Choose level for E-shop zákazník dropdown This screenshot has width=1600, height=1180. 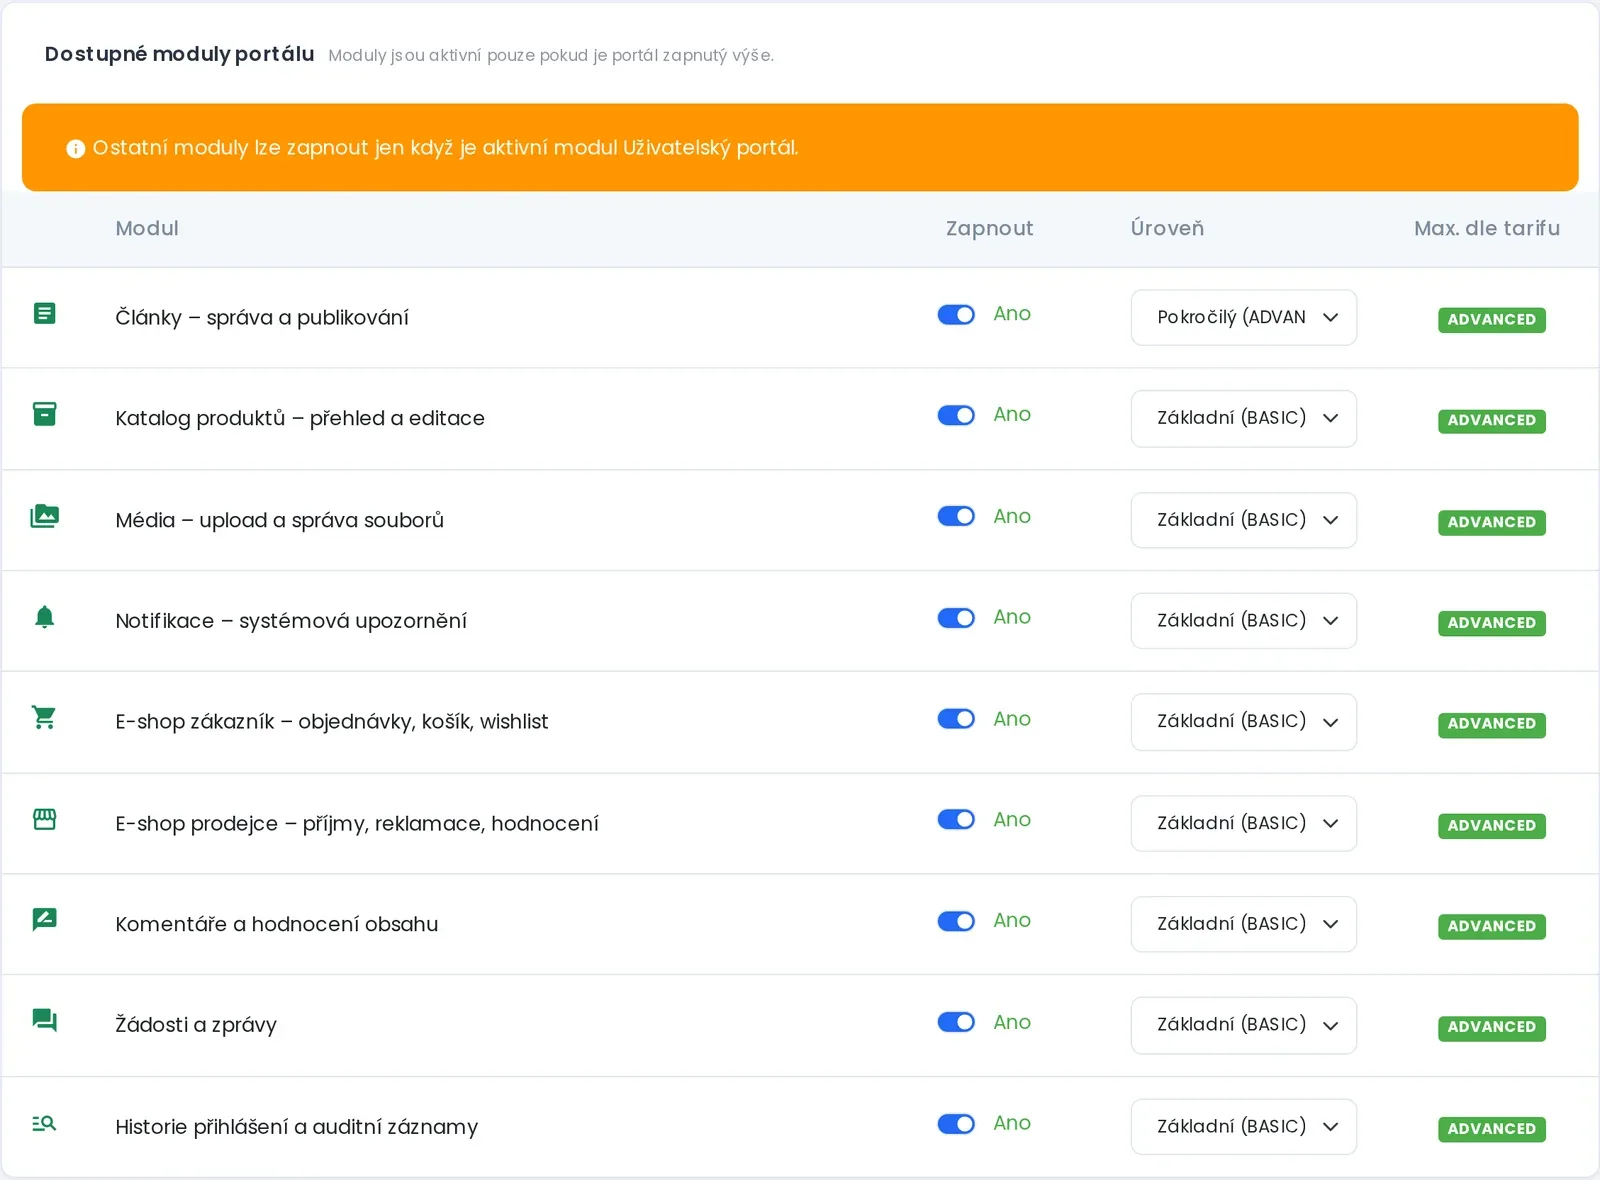click(1243, 722)
